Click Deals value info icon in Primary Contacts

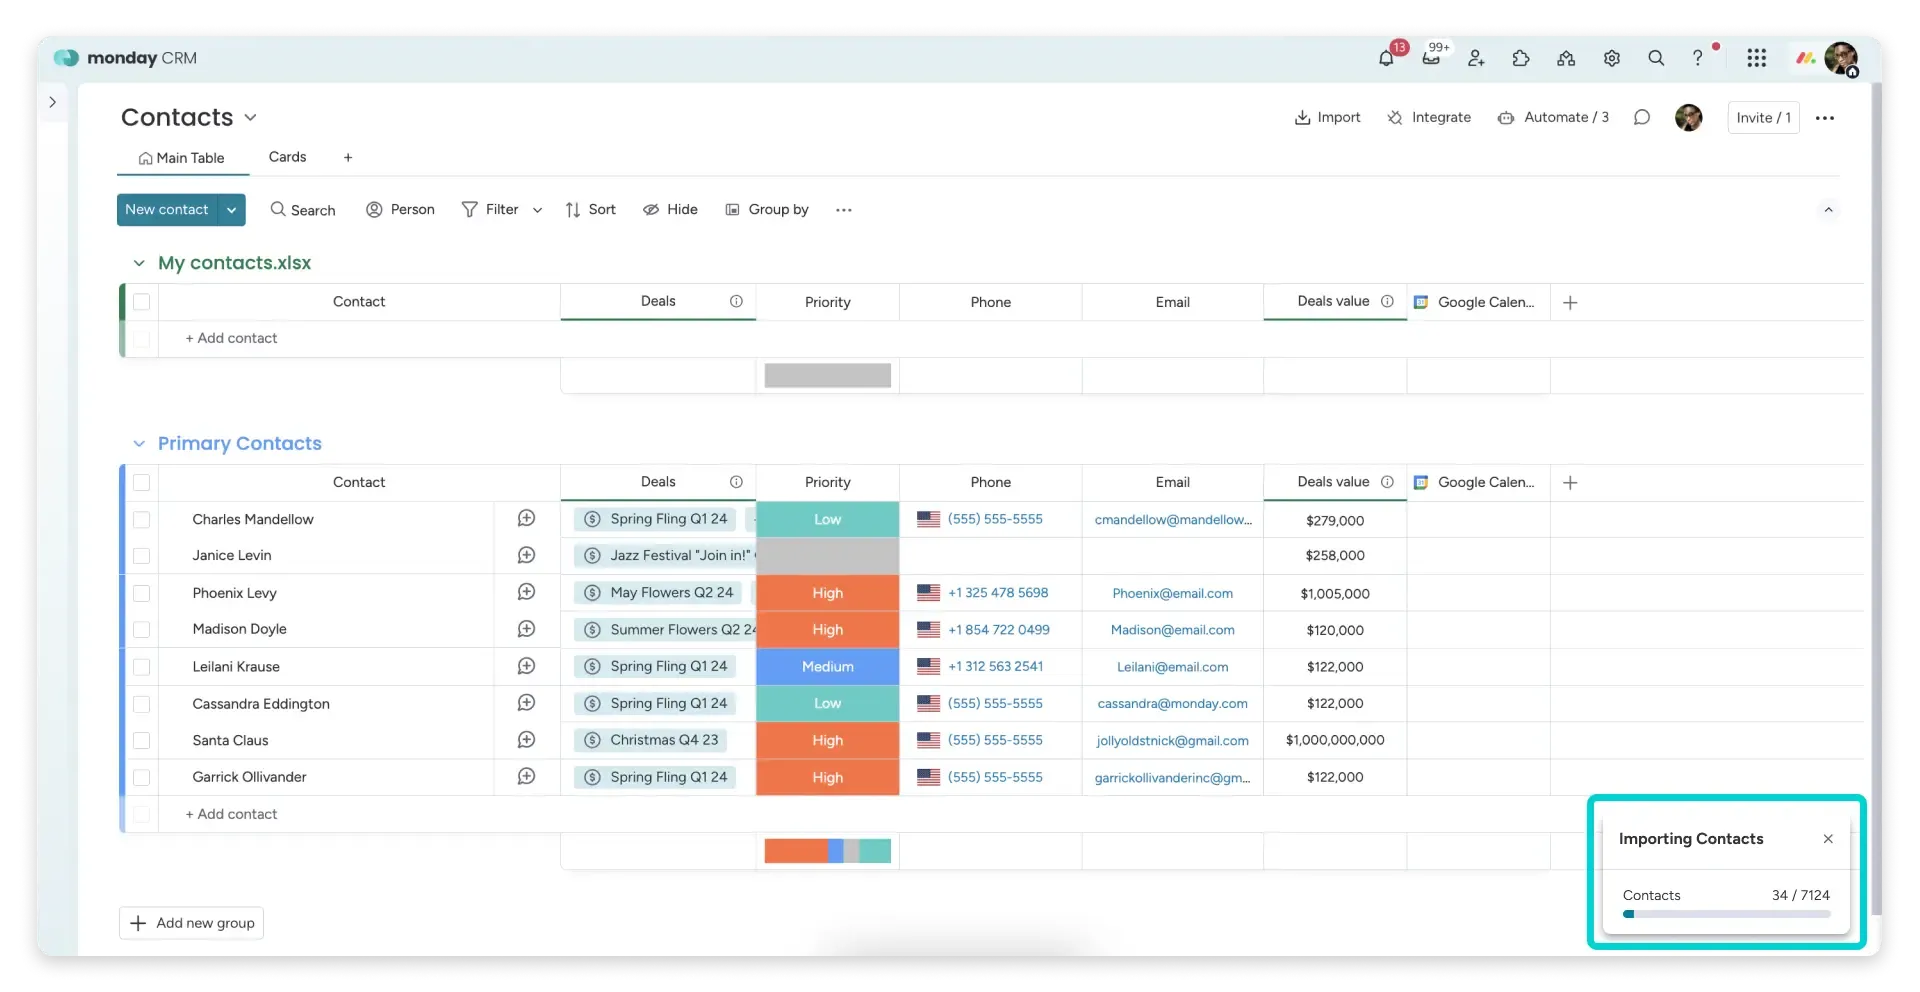click(x=1387, y=482)
